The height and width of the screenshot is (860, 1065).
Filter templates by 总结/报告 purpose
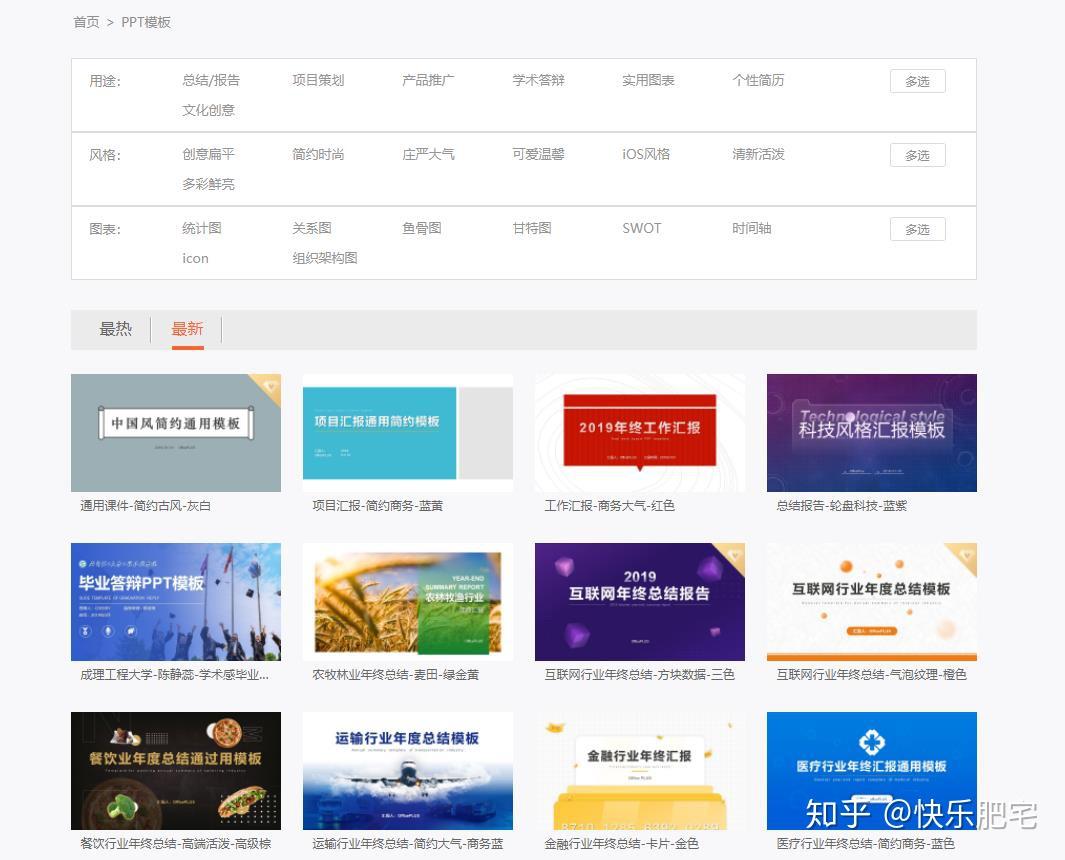click(209, 80)
